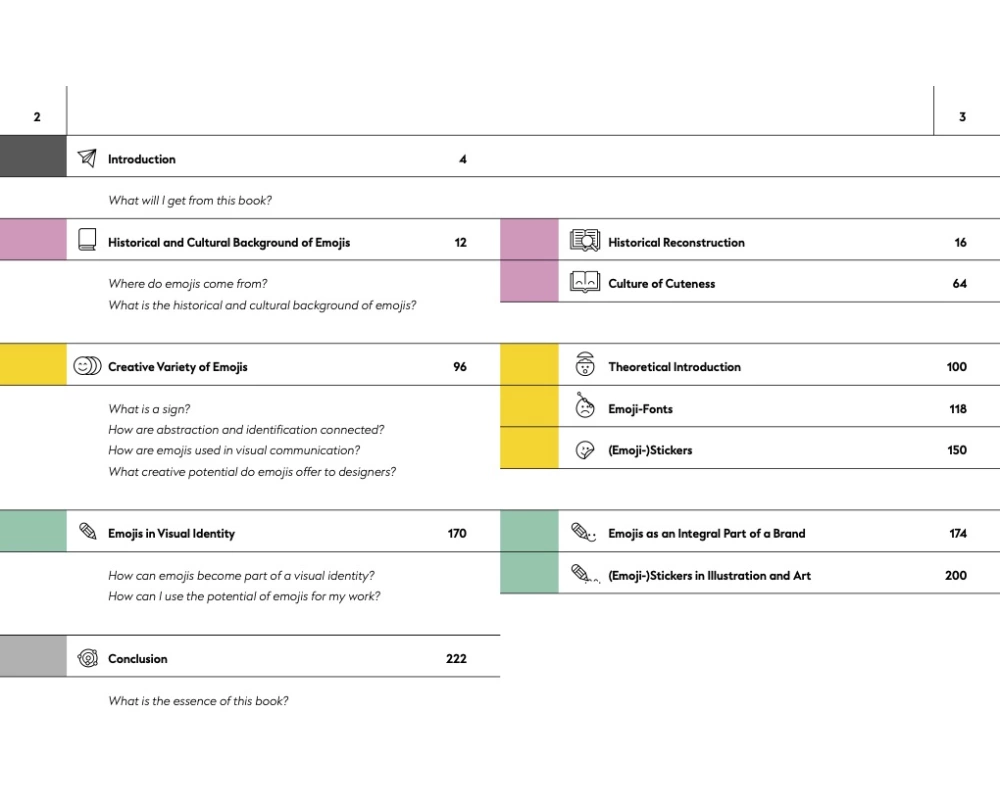Click the open book icon for Culture of Cuteness
This screenshot has width=1000, height=800.
(584, 283)
